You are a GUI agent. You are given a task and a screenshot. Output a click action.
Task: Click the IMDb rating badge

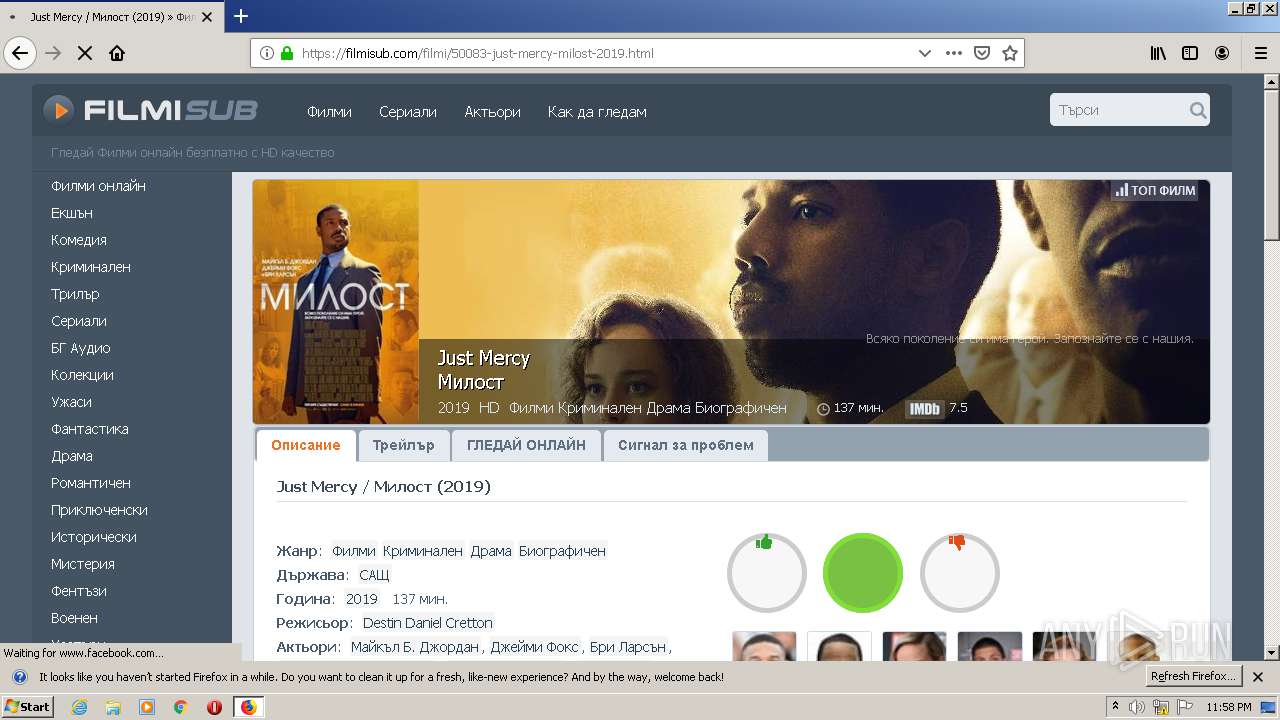tap(924, 408)
